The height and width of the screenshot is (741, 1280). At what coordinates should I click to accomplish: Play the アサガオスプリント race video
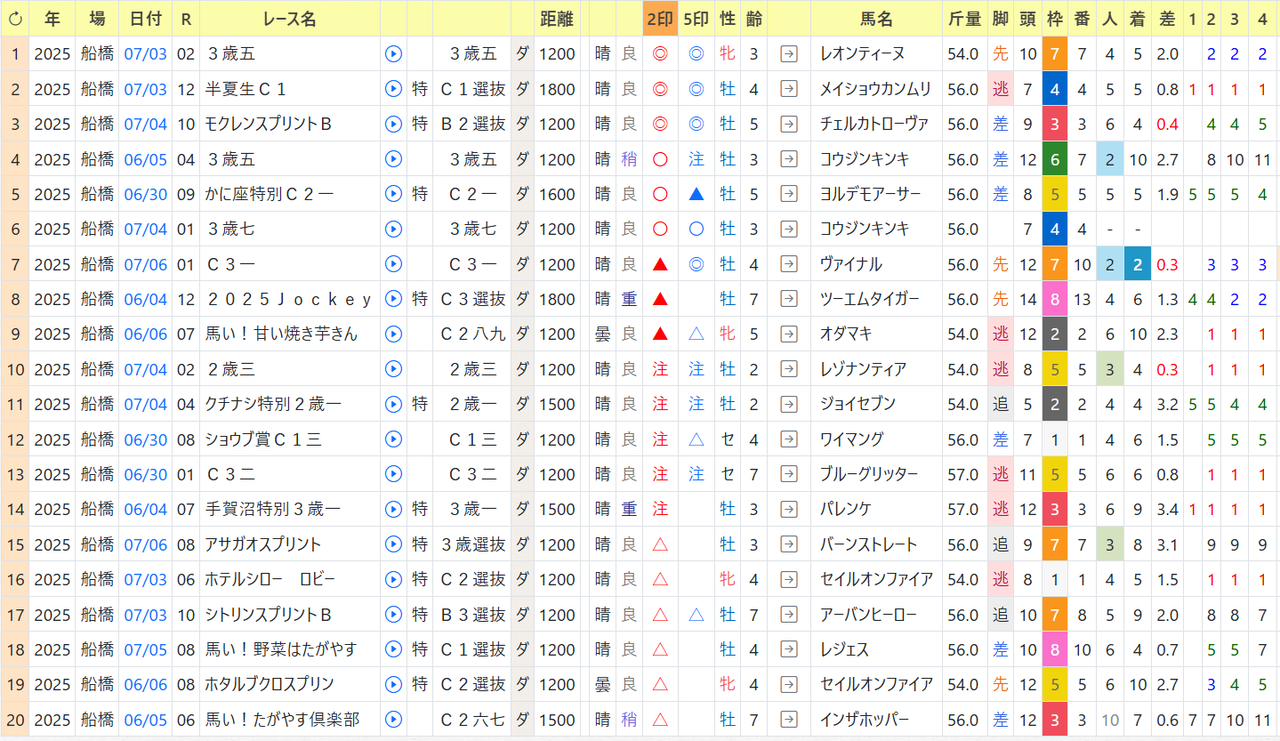click(x=393, y=544)
